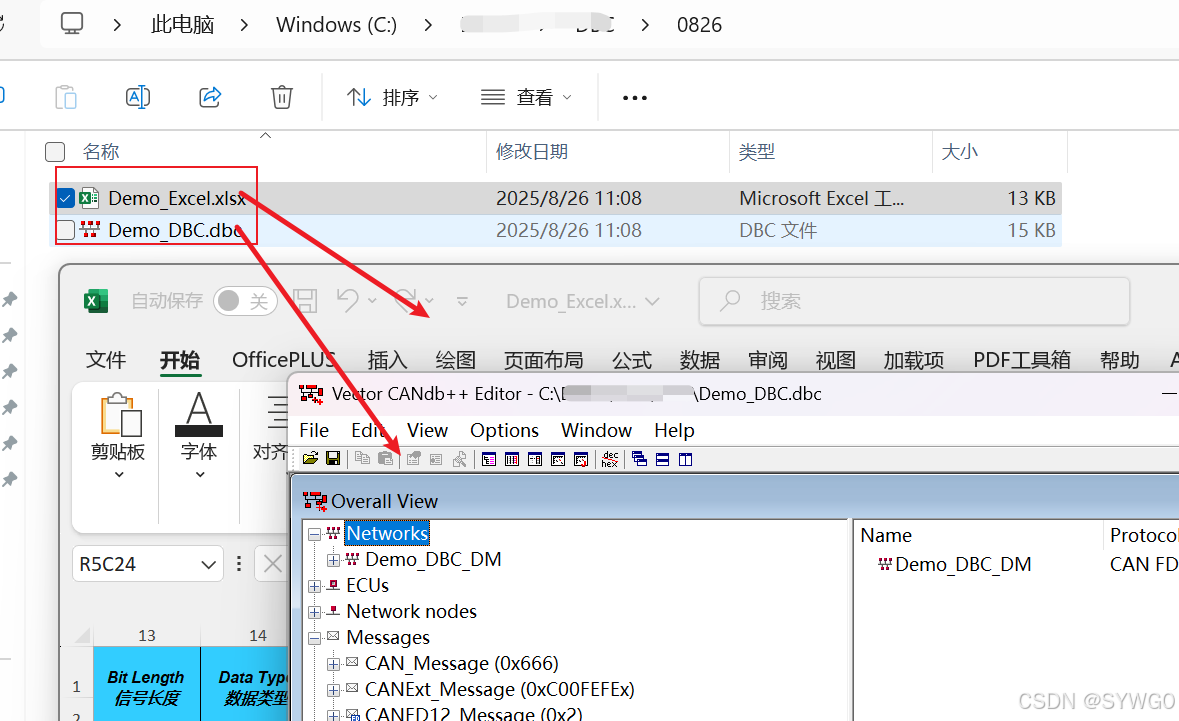Collapse the Networks tree node
This screenshot has width=1179, height=721.
click(314, 534)
